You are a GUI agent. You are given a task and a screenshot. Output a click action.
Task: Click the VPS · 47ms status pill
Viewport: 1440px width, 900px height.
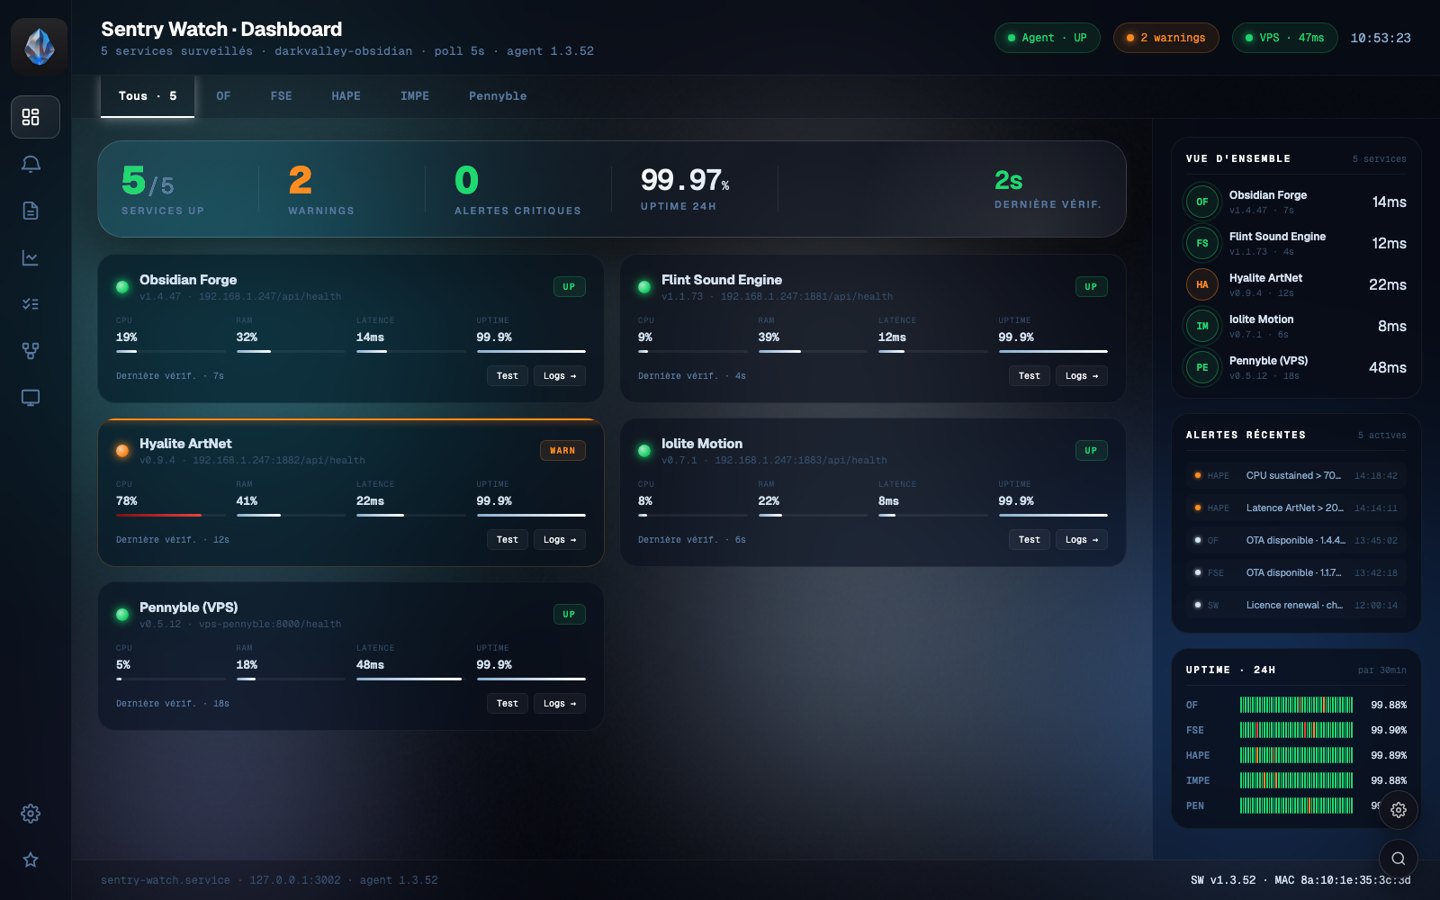1285,38
